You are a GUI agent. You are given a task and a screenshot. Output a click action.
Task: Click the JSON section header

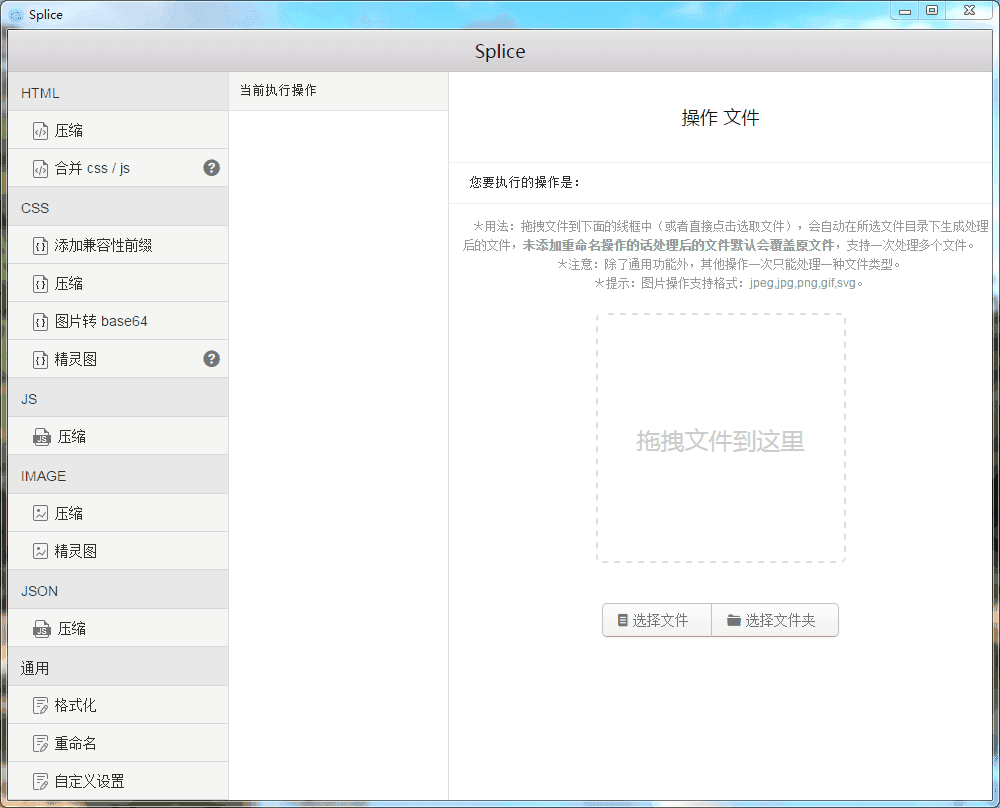tap(119, 591)
